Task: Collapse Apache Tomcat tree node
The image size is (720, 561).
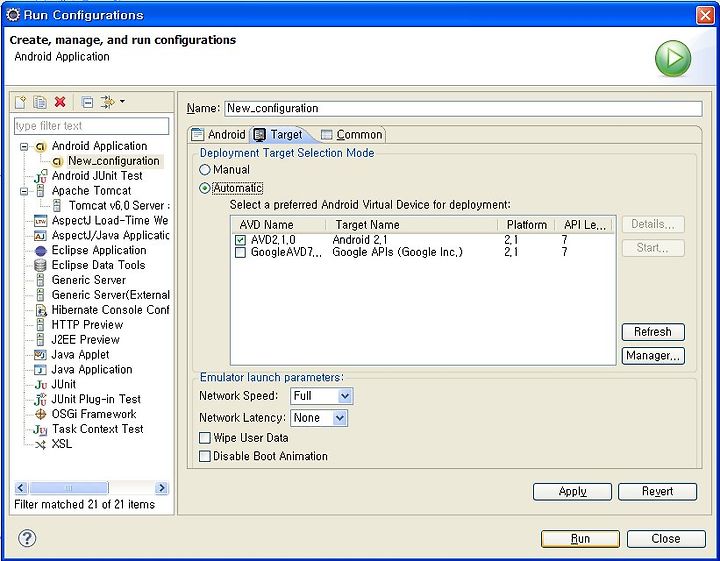Action: tap(24, 191)
